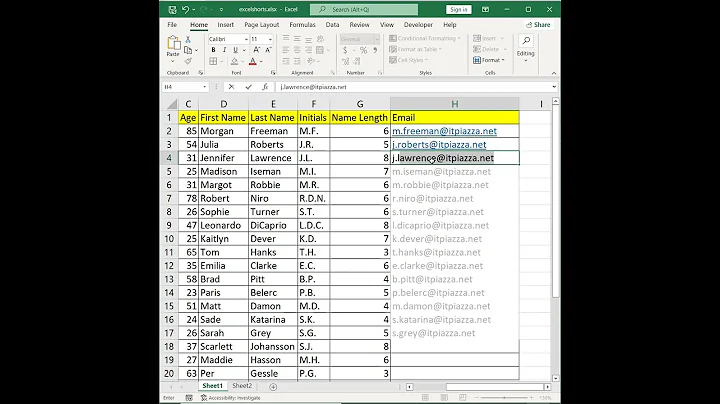Open the File menu
Screen dimensions: 720x404
[172, 25]
